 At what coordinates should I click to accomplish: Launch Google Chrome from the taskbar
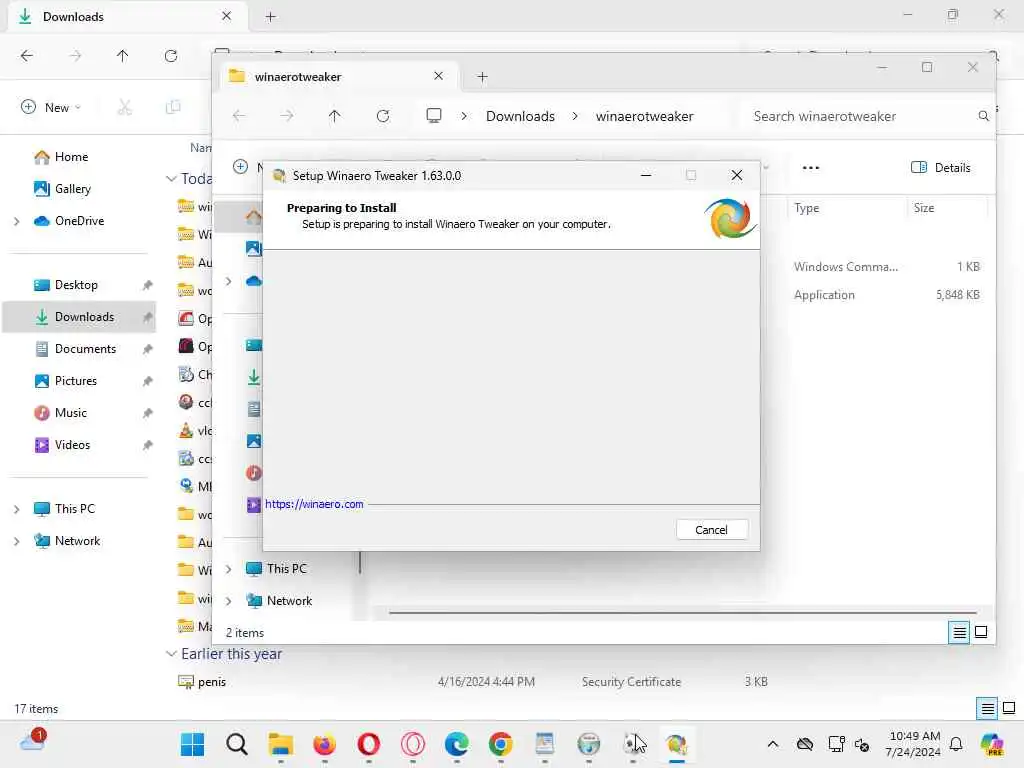click(501, 744)
